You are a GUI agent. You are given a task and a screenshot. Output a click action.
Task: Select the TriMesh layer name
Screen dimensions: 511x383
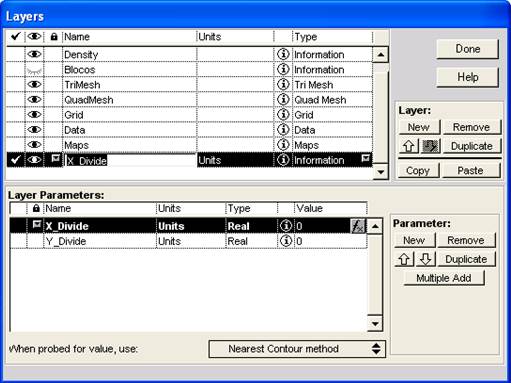(82, 85)
